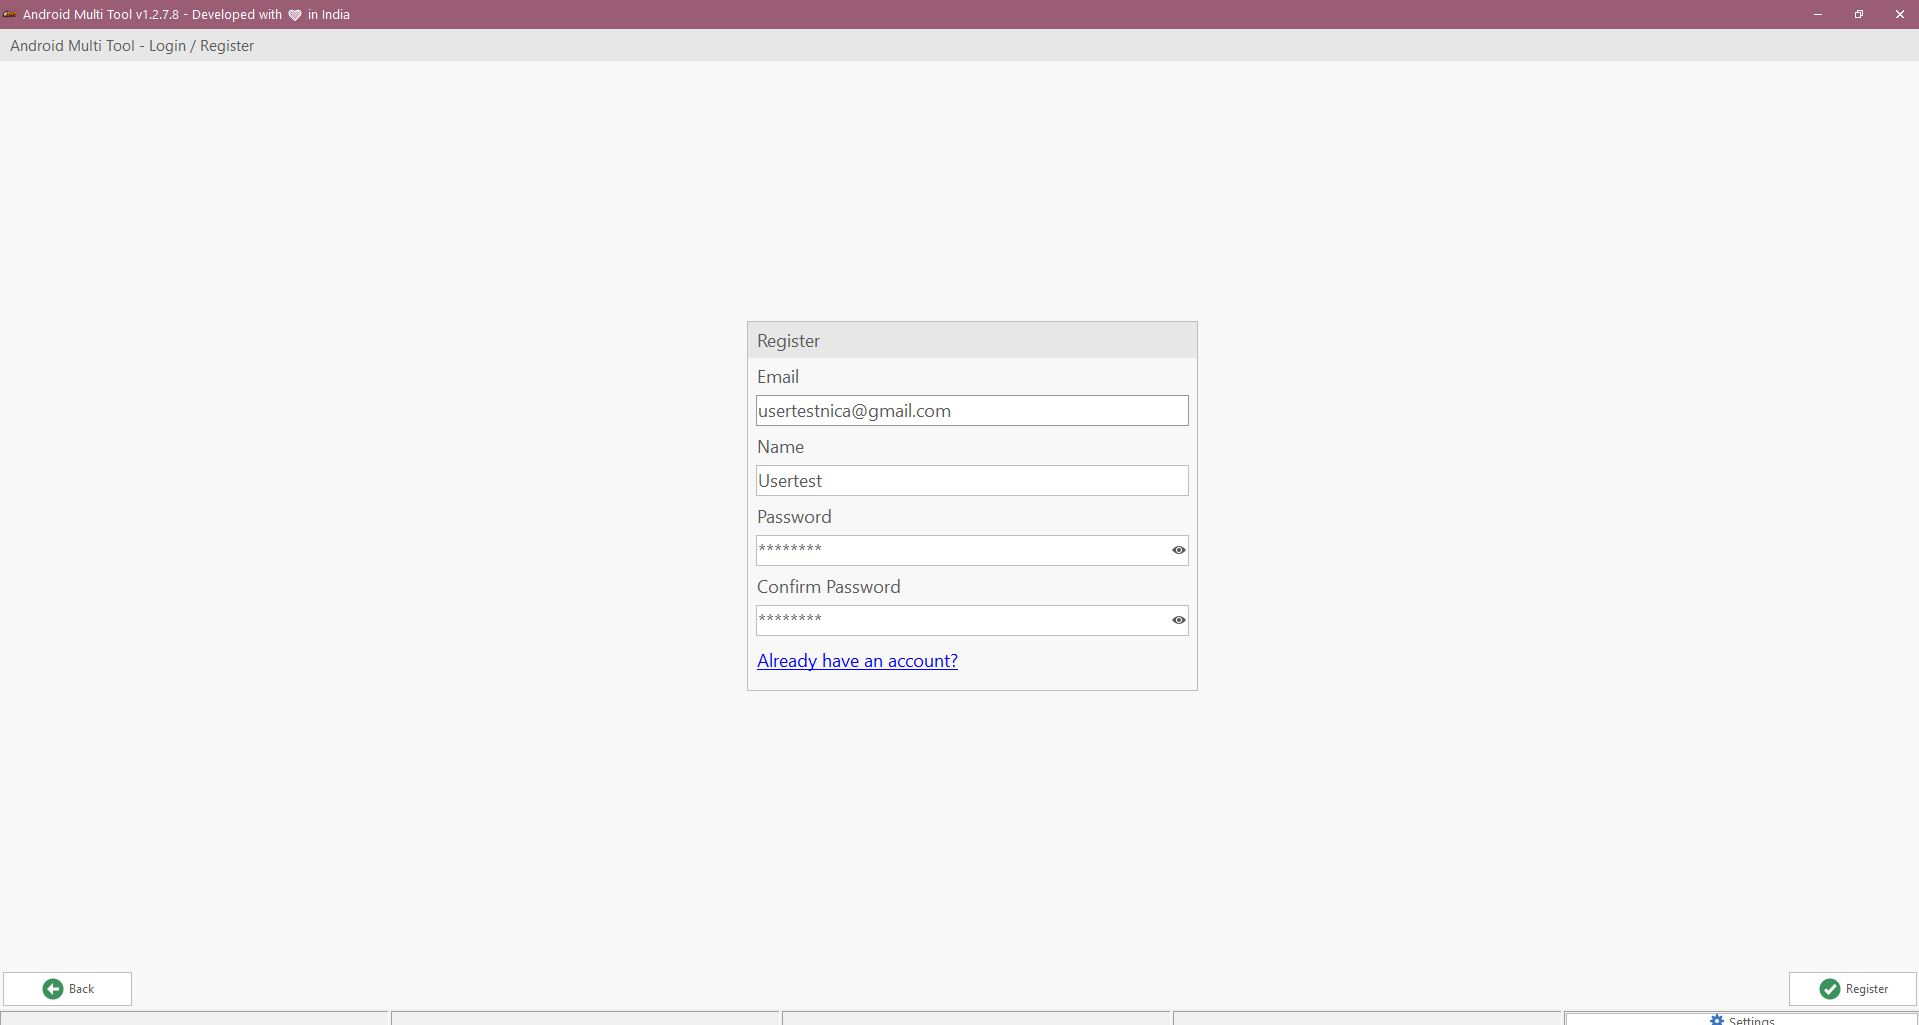1919x1025 pixels.
Task: Click the Name field label
Action: pyautogui.click(x=780, y=447)
